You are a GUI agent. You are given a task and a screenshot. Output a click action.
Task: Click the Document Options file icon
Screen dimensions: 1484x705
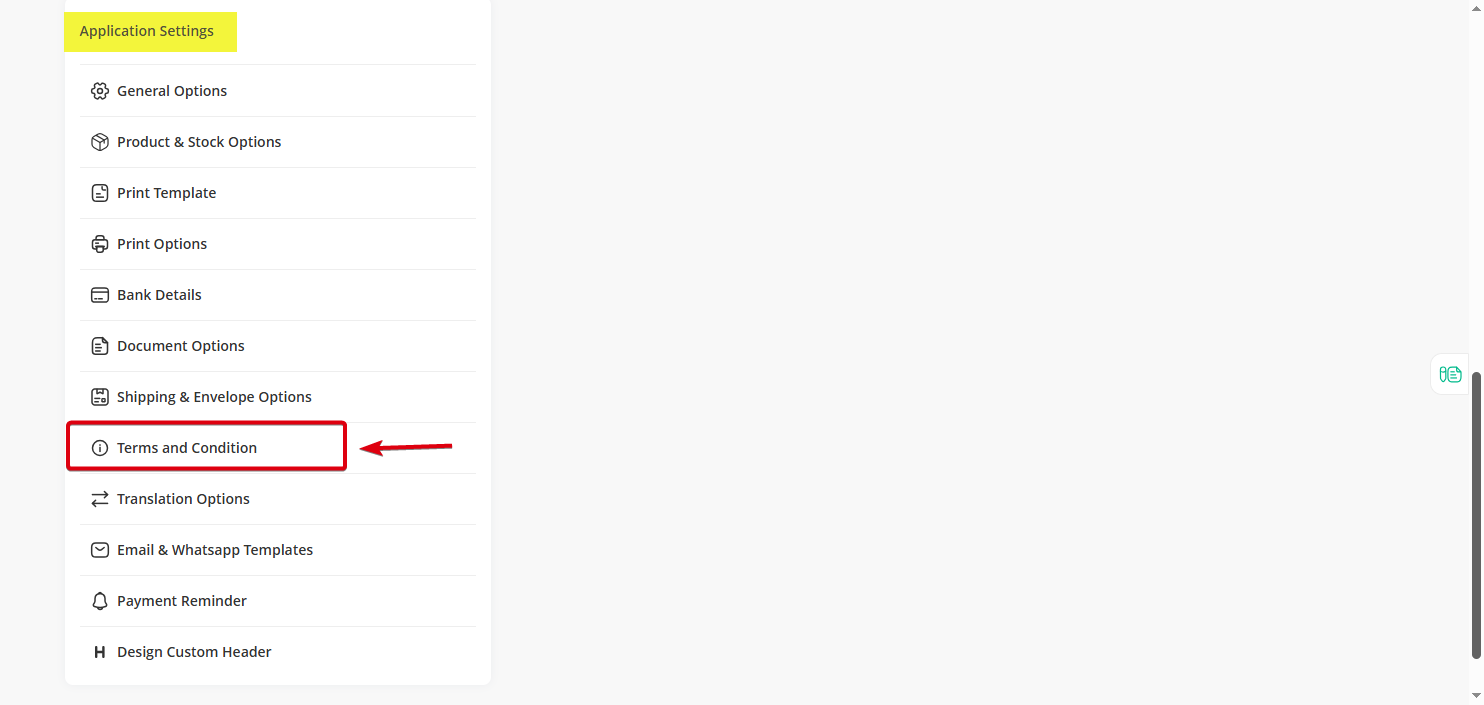point(99,346)
